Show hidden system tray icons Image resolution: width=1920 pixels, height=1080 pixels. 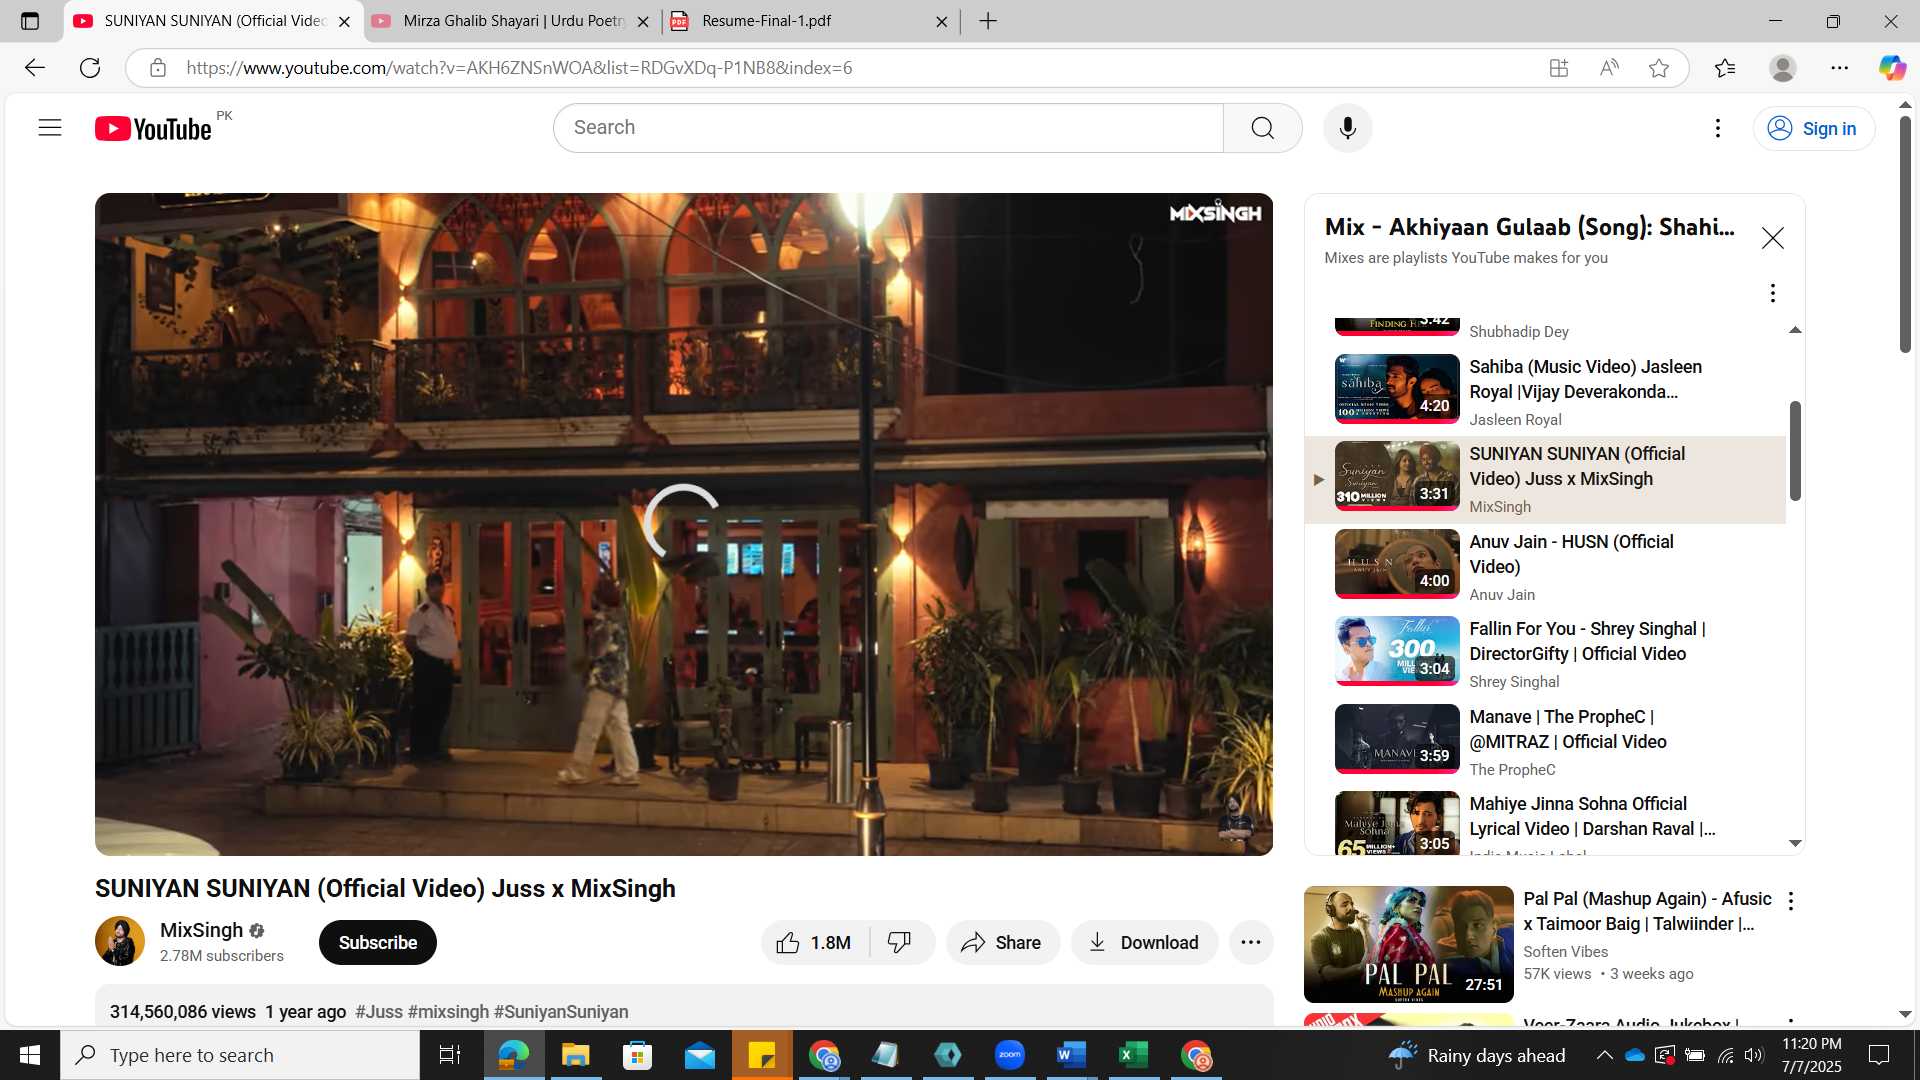[1604, 1055]
